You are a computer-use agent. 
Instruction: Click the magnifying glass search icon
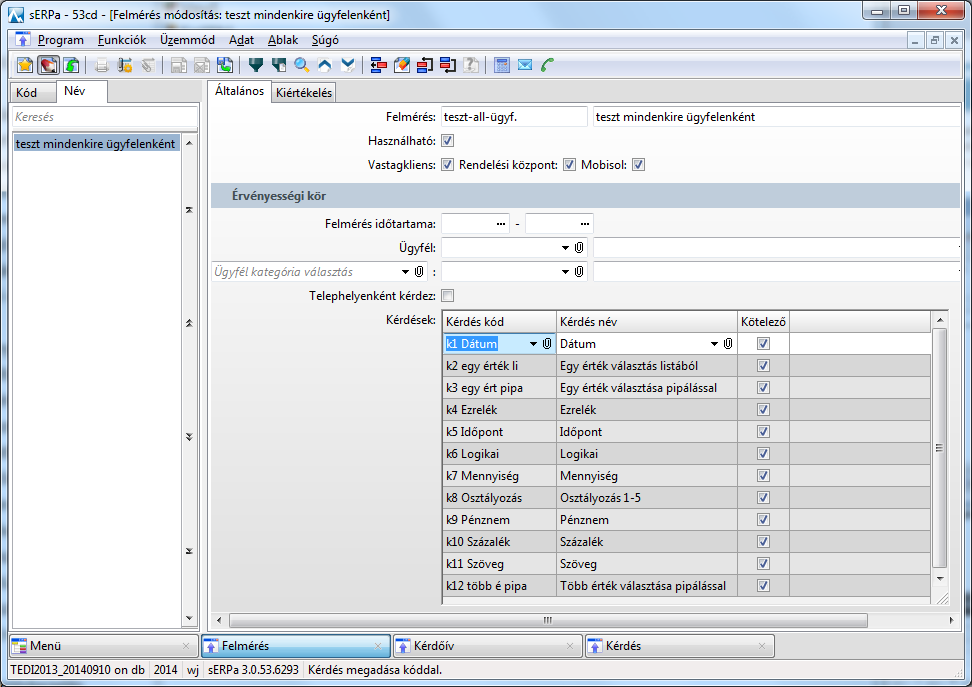[301, 65]
